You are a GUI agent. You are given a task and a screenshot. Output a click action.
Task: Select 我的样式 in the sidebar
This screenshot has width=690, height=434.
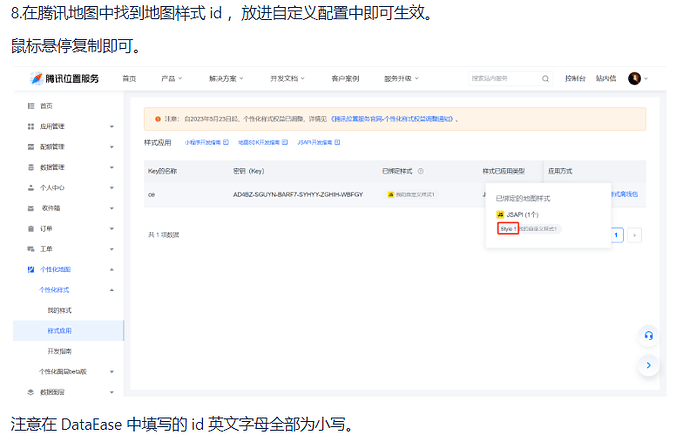(59, 310)
